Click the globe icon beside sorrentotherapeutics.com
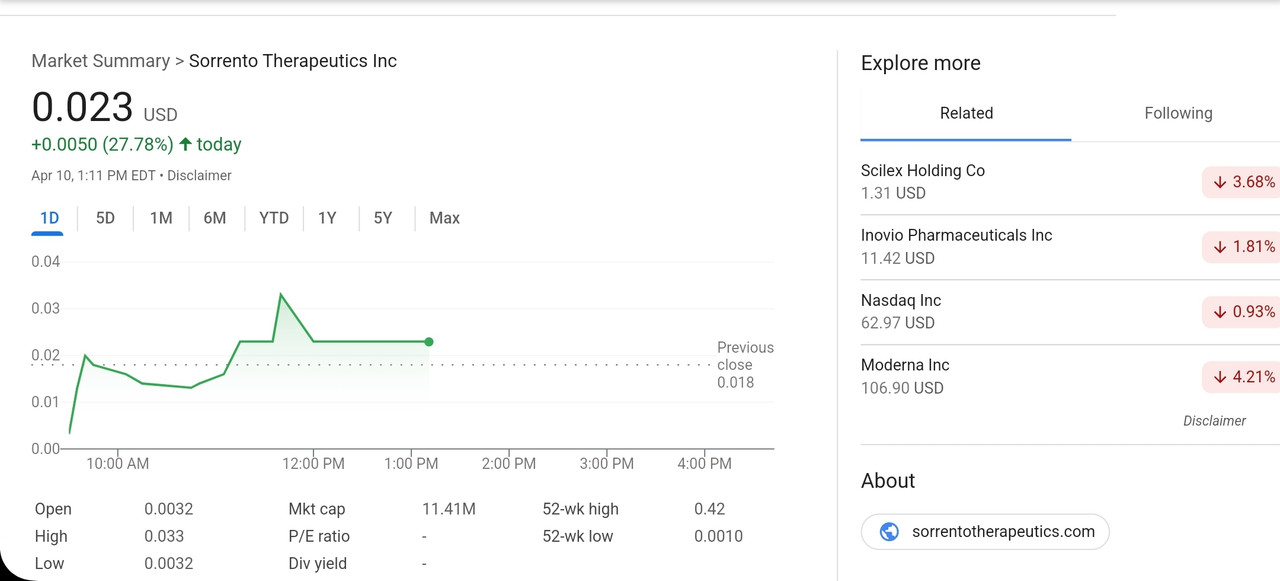 (x=889, y=532)
